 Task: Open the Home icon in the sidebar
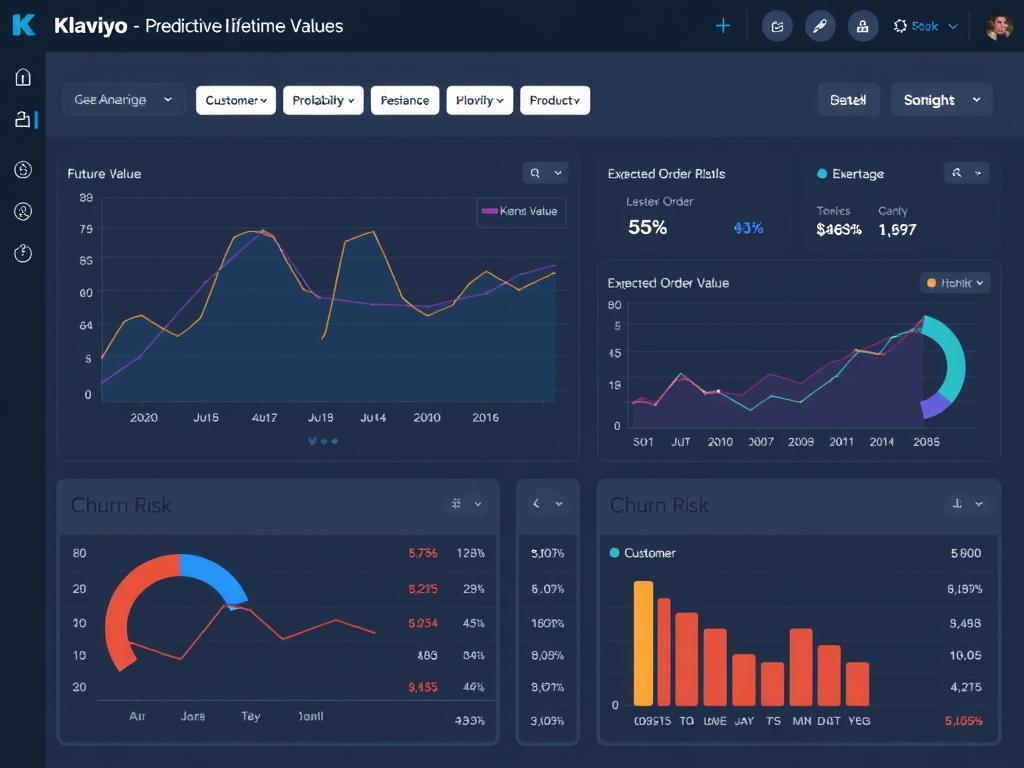pyautogui.click(x=22, y=76)
